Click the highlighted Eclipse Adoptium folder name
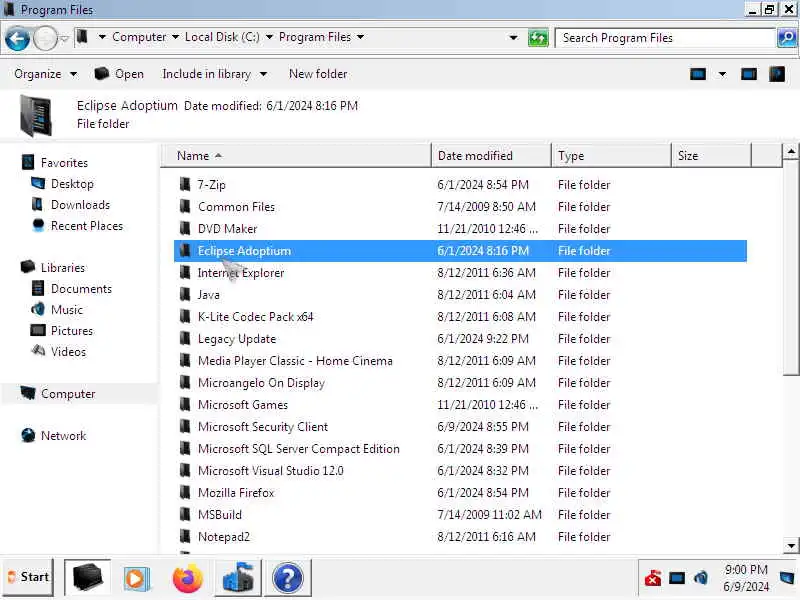This screenshot has width=800, height=600. [x=244, y=251]
